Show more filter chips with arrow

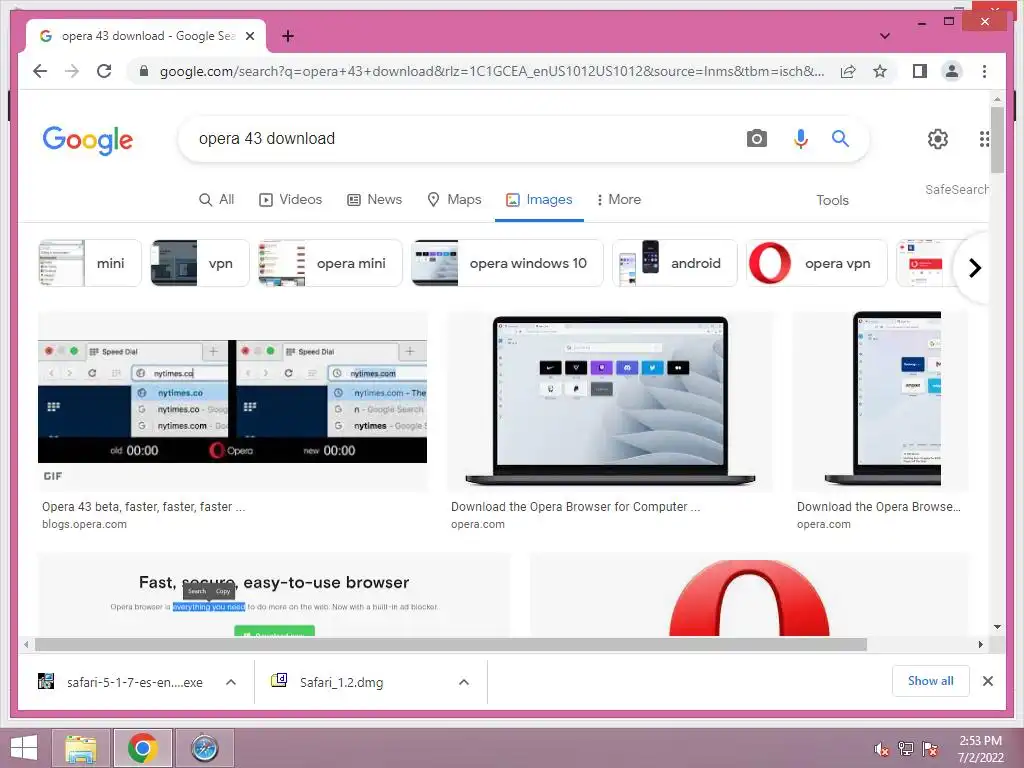pos(974,268)
